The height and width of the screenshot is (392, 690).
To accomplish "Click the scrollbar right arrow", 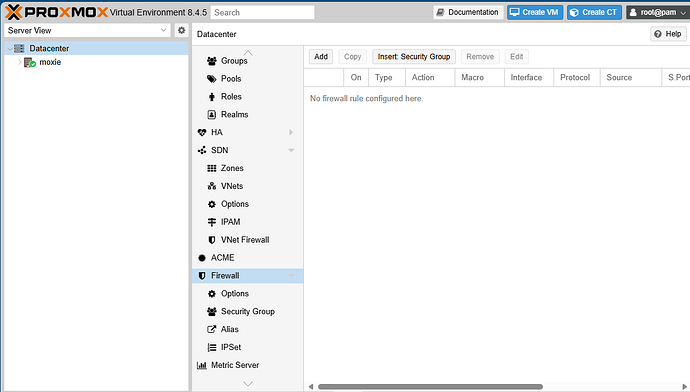I will coord(685,387).
